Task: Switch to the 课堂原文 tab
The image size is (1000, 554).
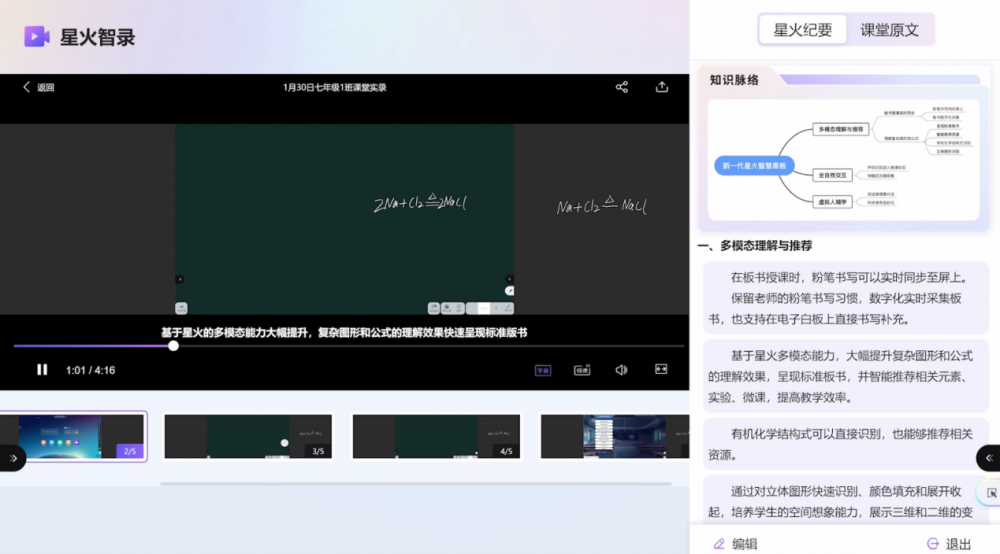Action: coord(889,30)
